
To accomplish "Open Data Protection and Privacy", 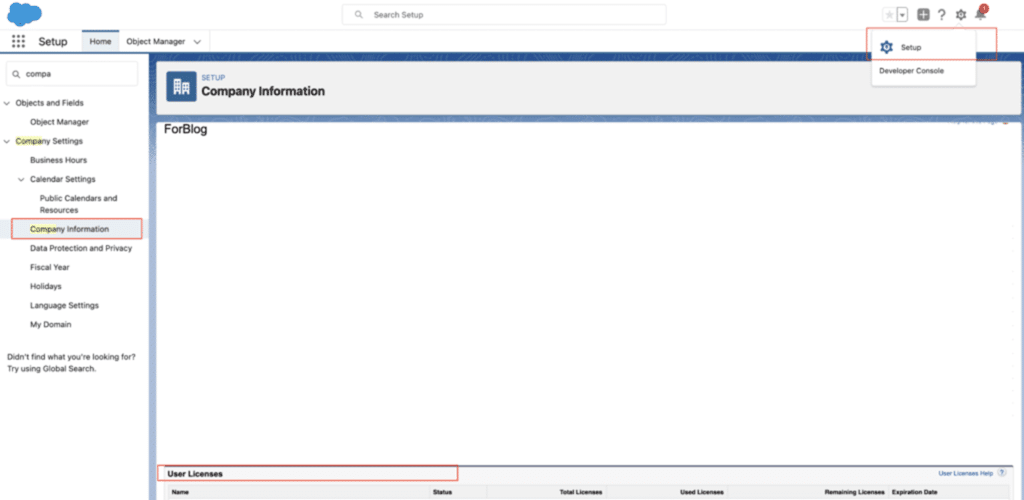I will (81, 248).
